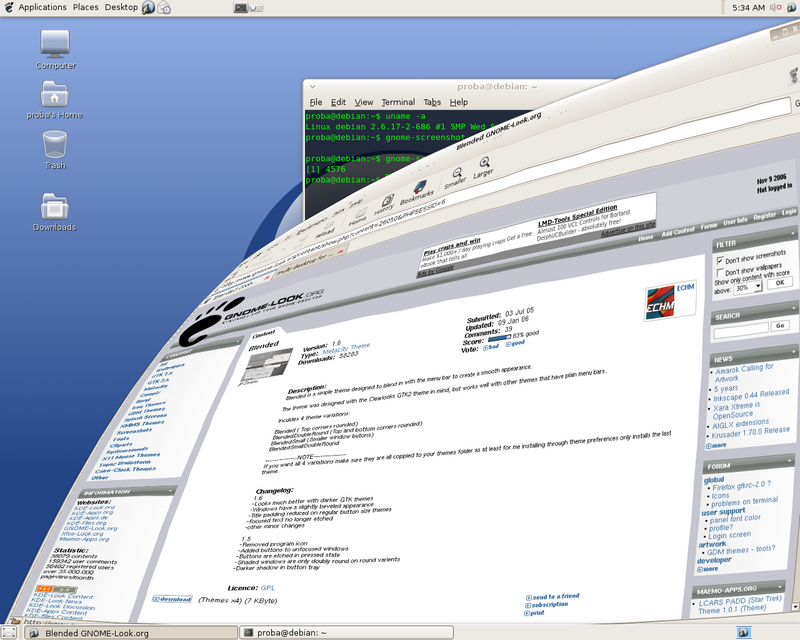Collapse the INFORMATION panel
Image resolution: width=800 pixels, height=640 pixels.
point(170,491)
